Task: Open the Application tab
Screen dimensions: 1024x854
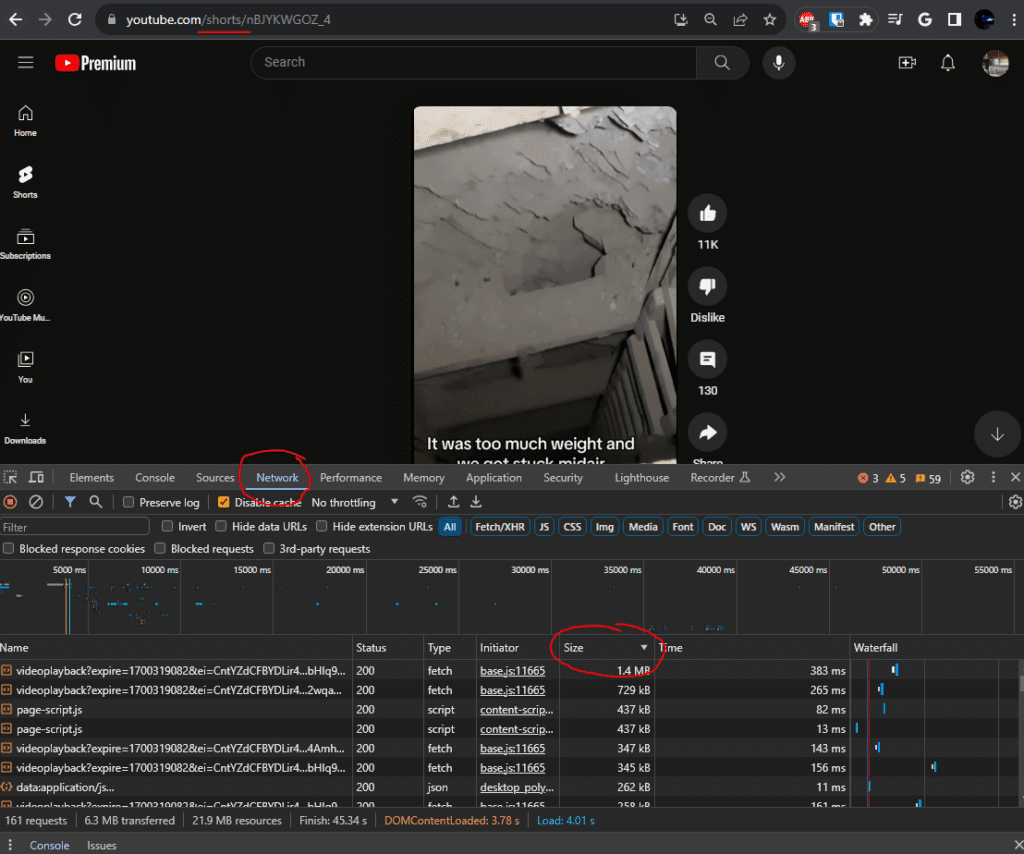Action: tap(494, 477)
